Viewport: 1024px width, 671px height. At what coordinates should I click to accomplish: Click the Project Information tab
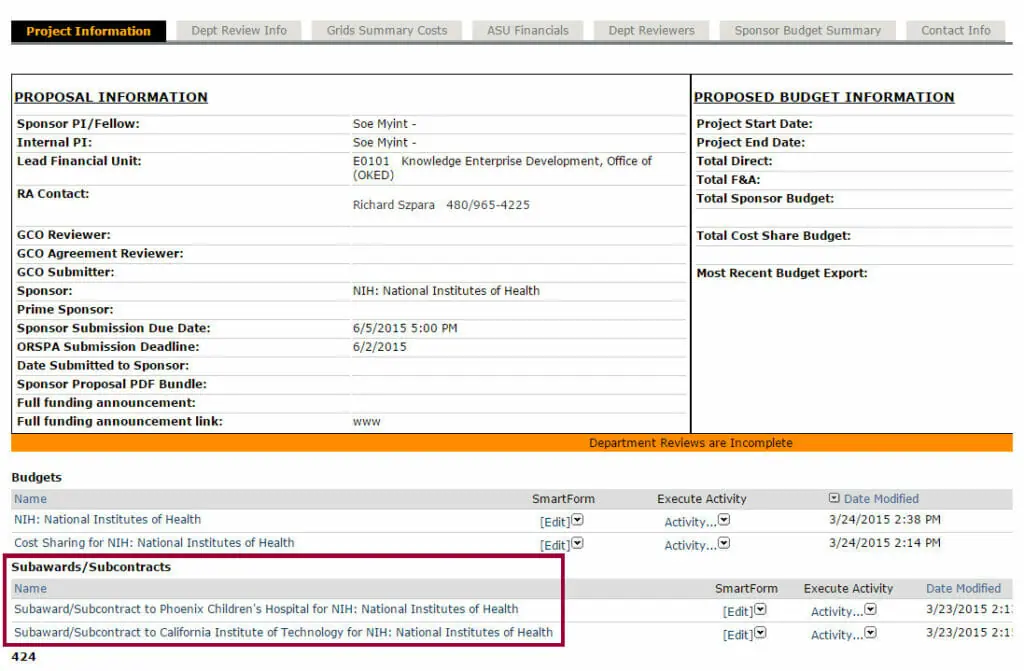click(88, 31)
